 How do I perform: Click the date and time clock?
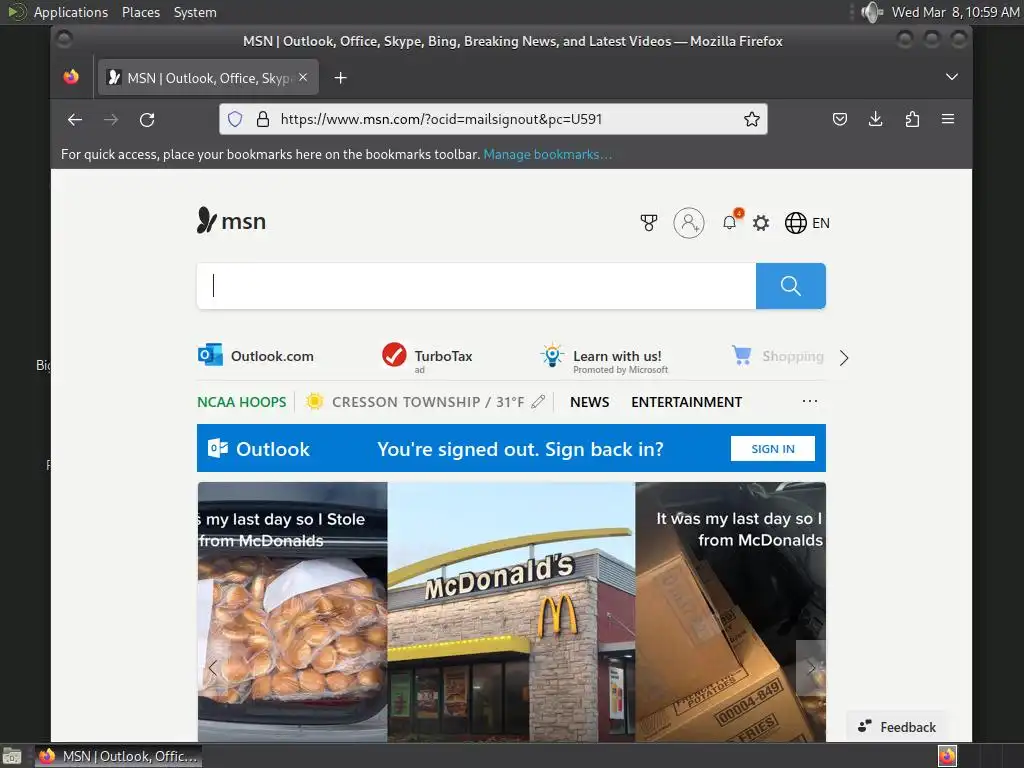(x=955, y=12)
